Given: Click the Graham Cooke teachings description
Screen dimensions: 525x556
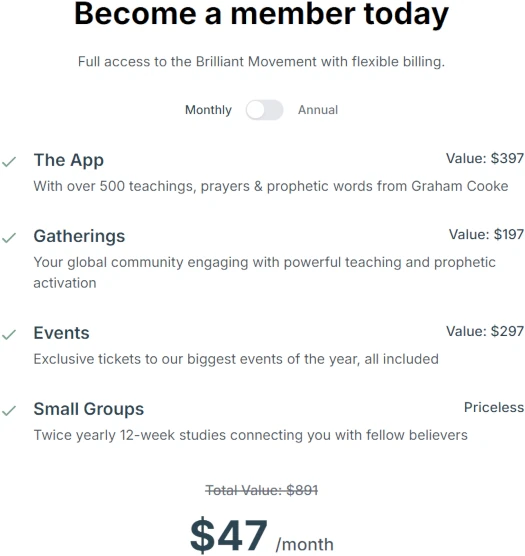Looking at the screenshot, I should click(271, 187).
